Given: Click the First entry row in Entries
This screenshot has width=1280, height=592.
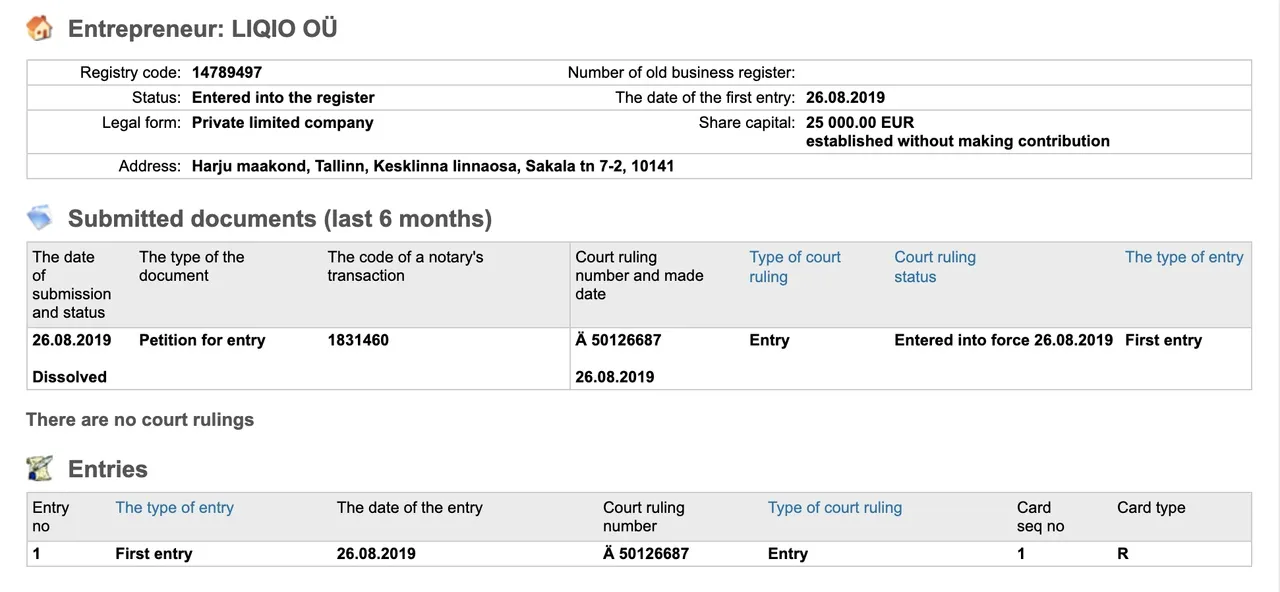Looking at the screenshot, I should pyautogui.click(x=639, y=554).
